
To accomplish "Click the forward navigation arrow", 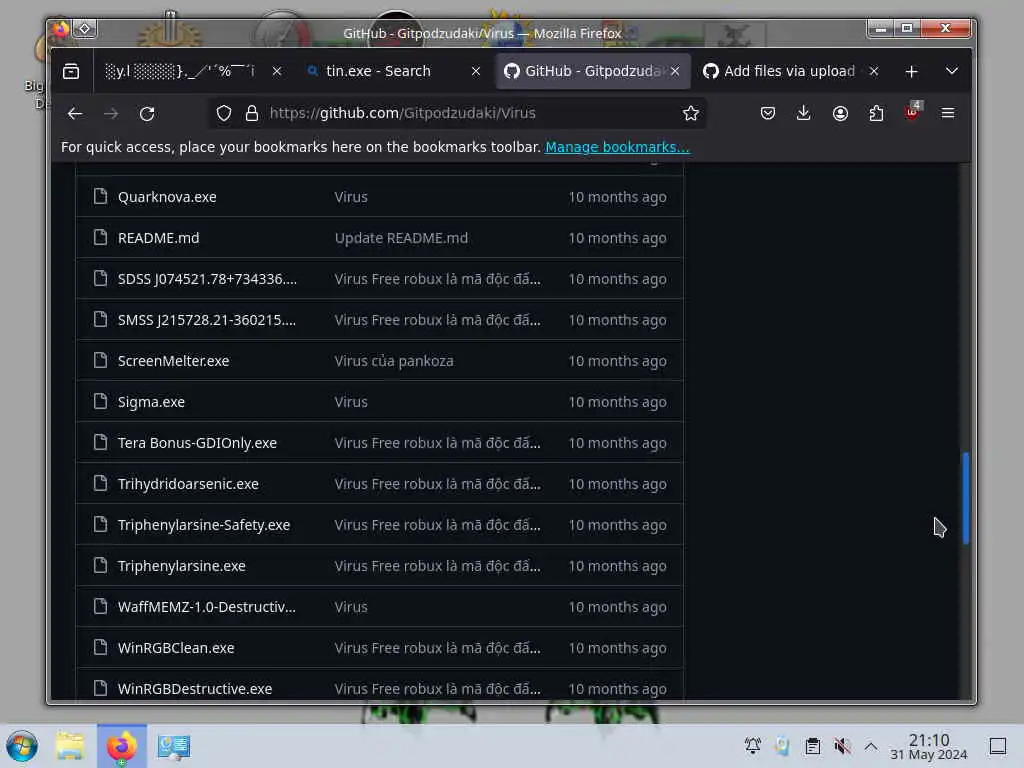I will (111, 113).
